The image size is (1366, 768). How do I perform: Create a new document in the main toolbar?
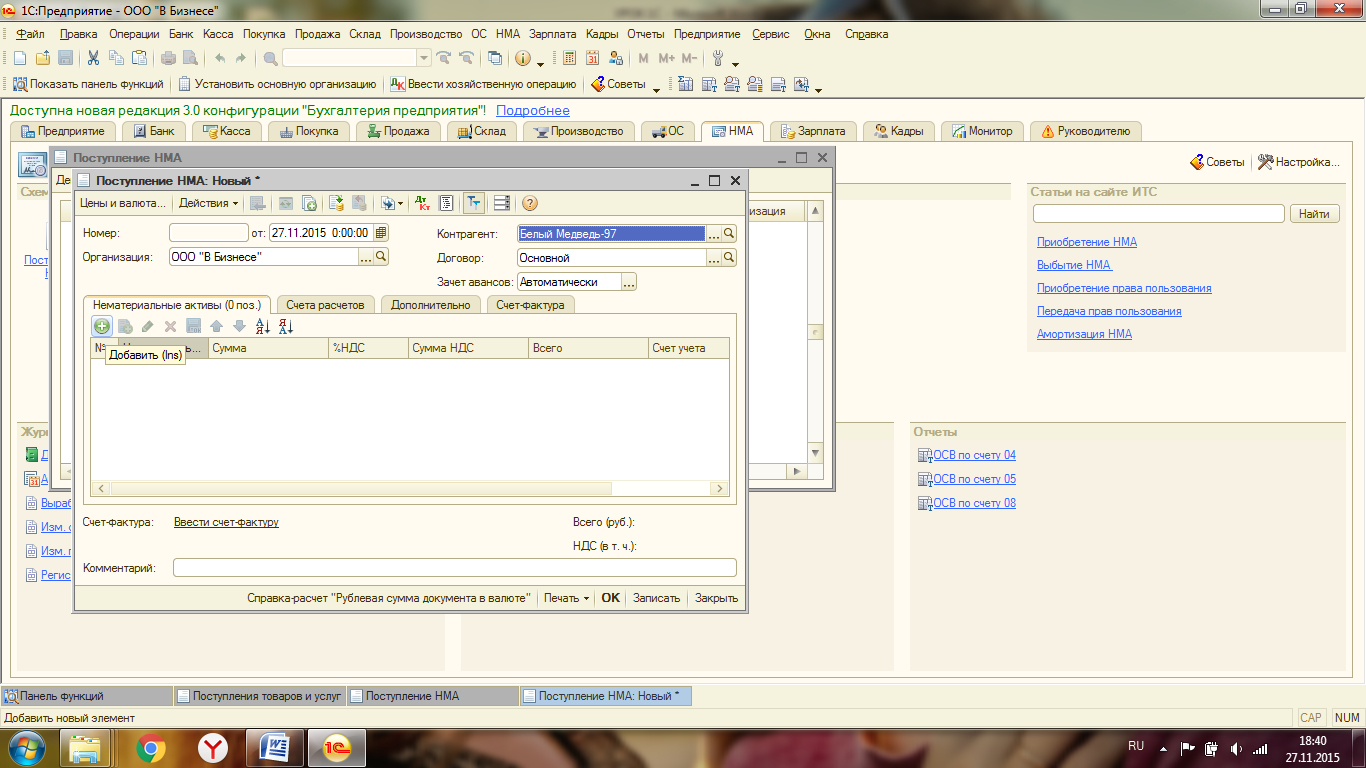click(19, 58)
